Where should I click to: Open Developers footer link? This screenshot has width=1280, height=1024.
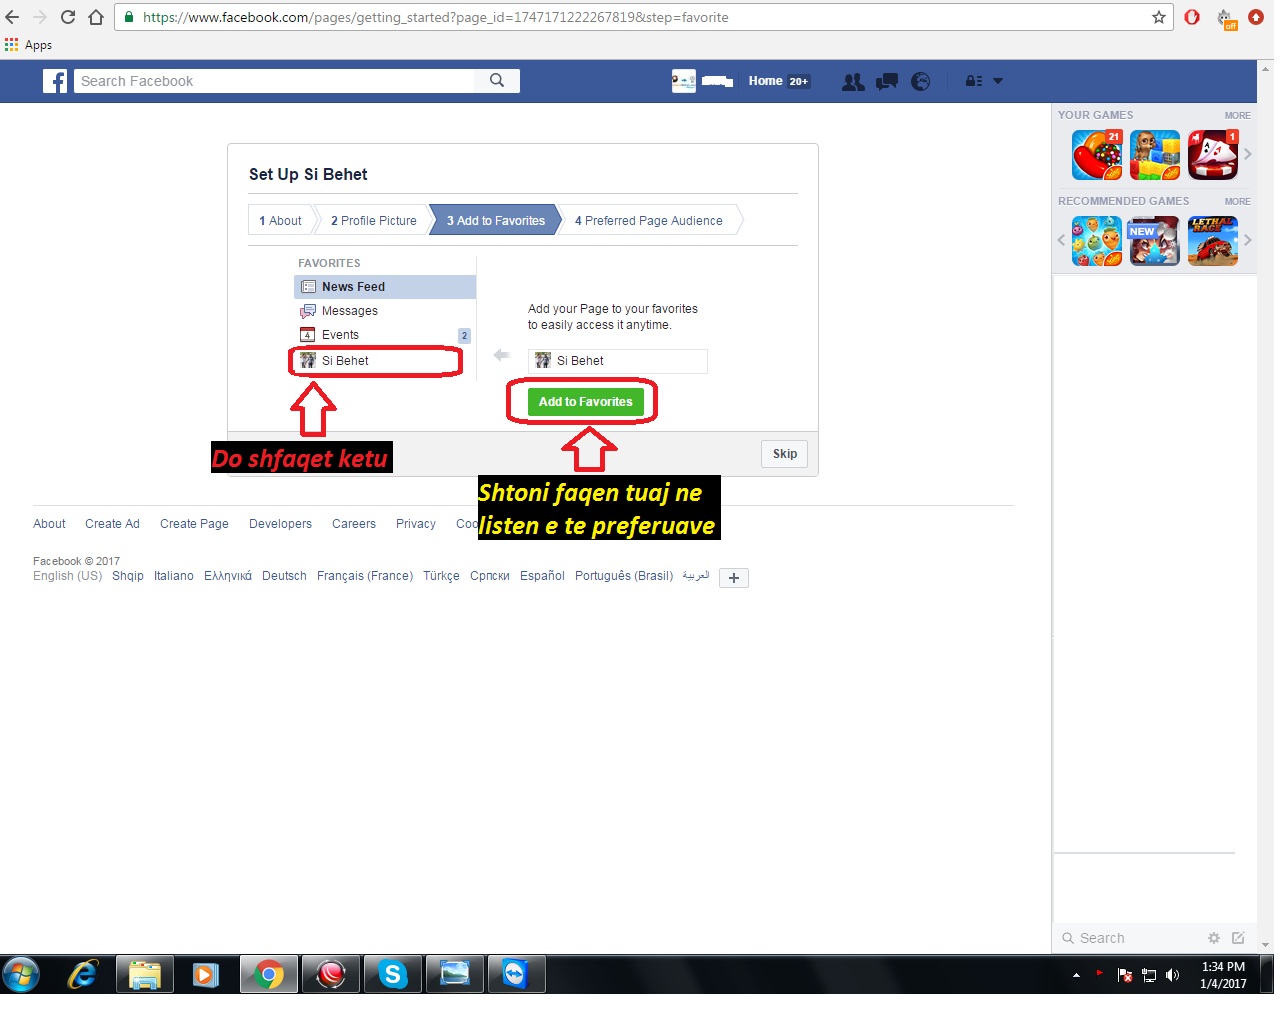coord(280,524)
